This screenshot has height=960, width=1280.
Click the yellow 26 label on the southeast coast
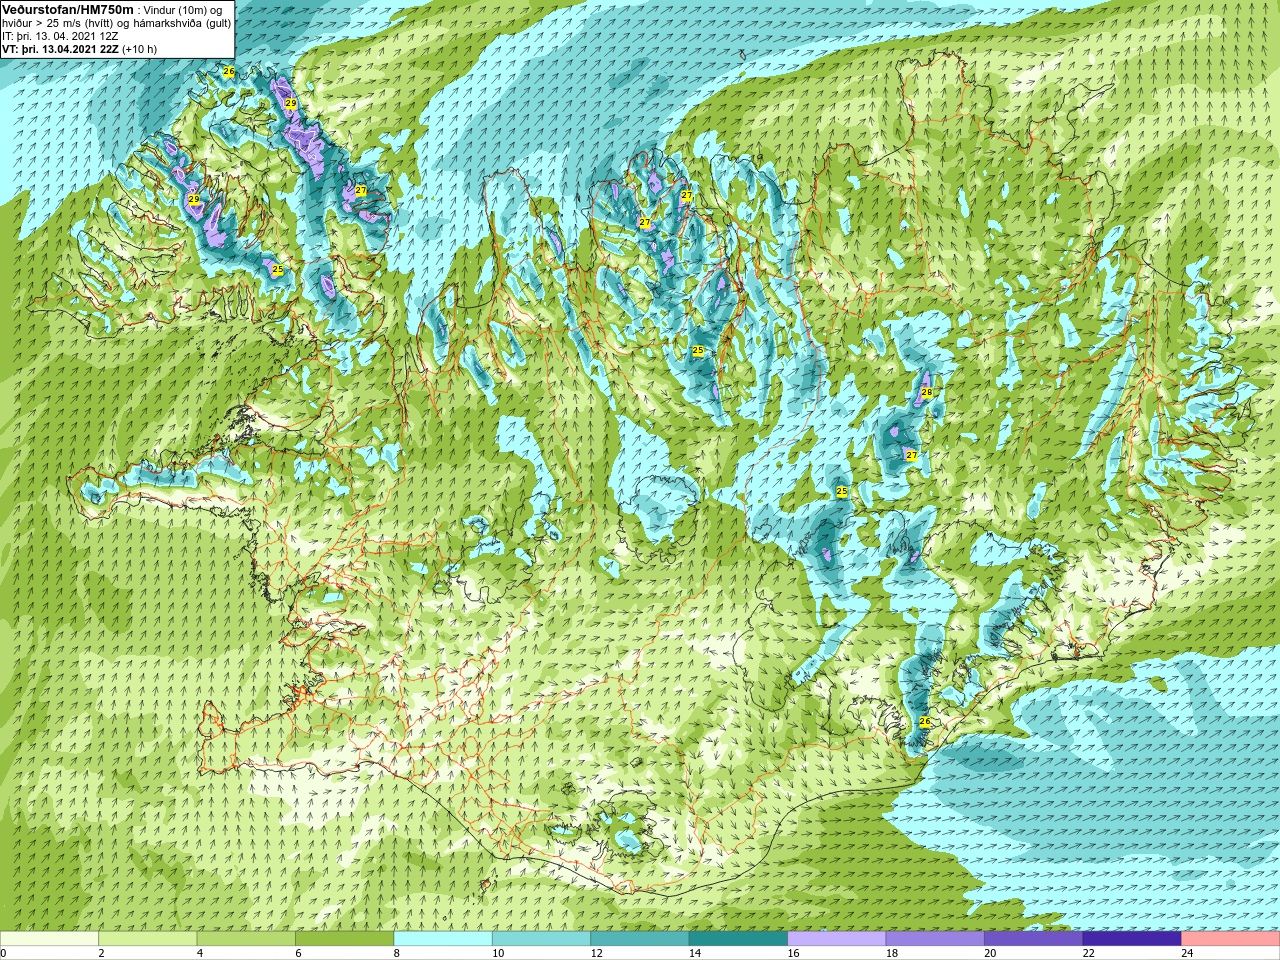(925, 722)
